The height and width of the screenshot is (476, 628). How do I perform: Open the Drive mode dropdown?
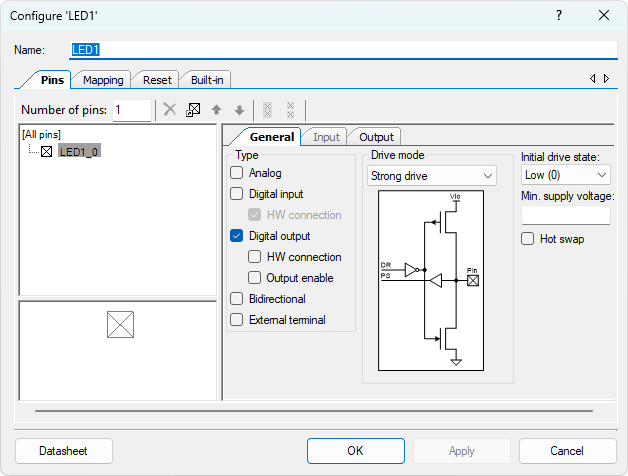[432, 176]
